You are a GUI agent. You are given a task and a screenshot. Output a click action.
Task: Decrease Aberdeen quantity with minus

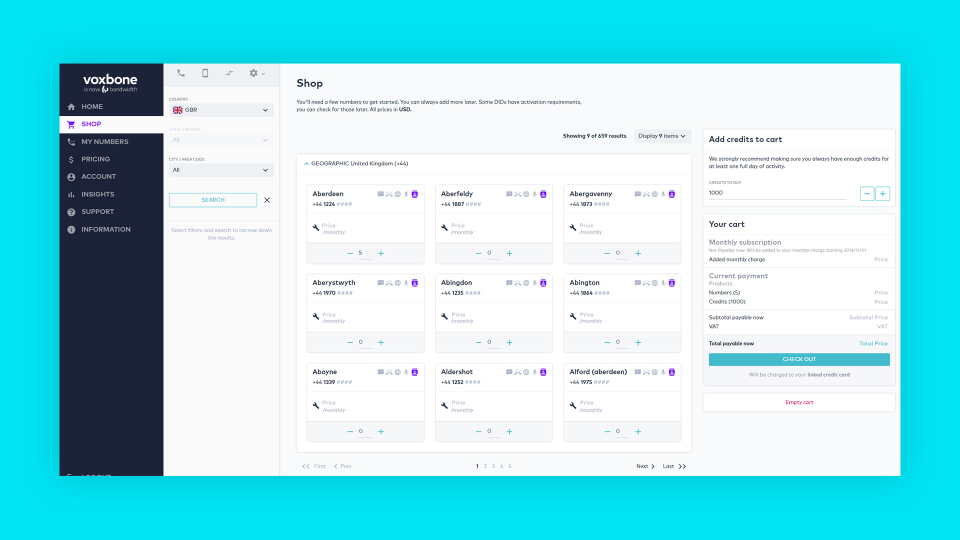pos(350,253)
